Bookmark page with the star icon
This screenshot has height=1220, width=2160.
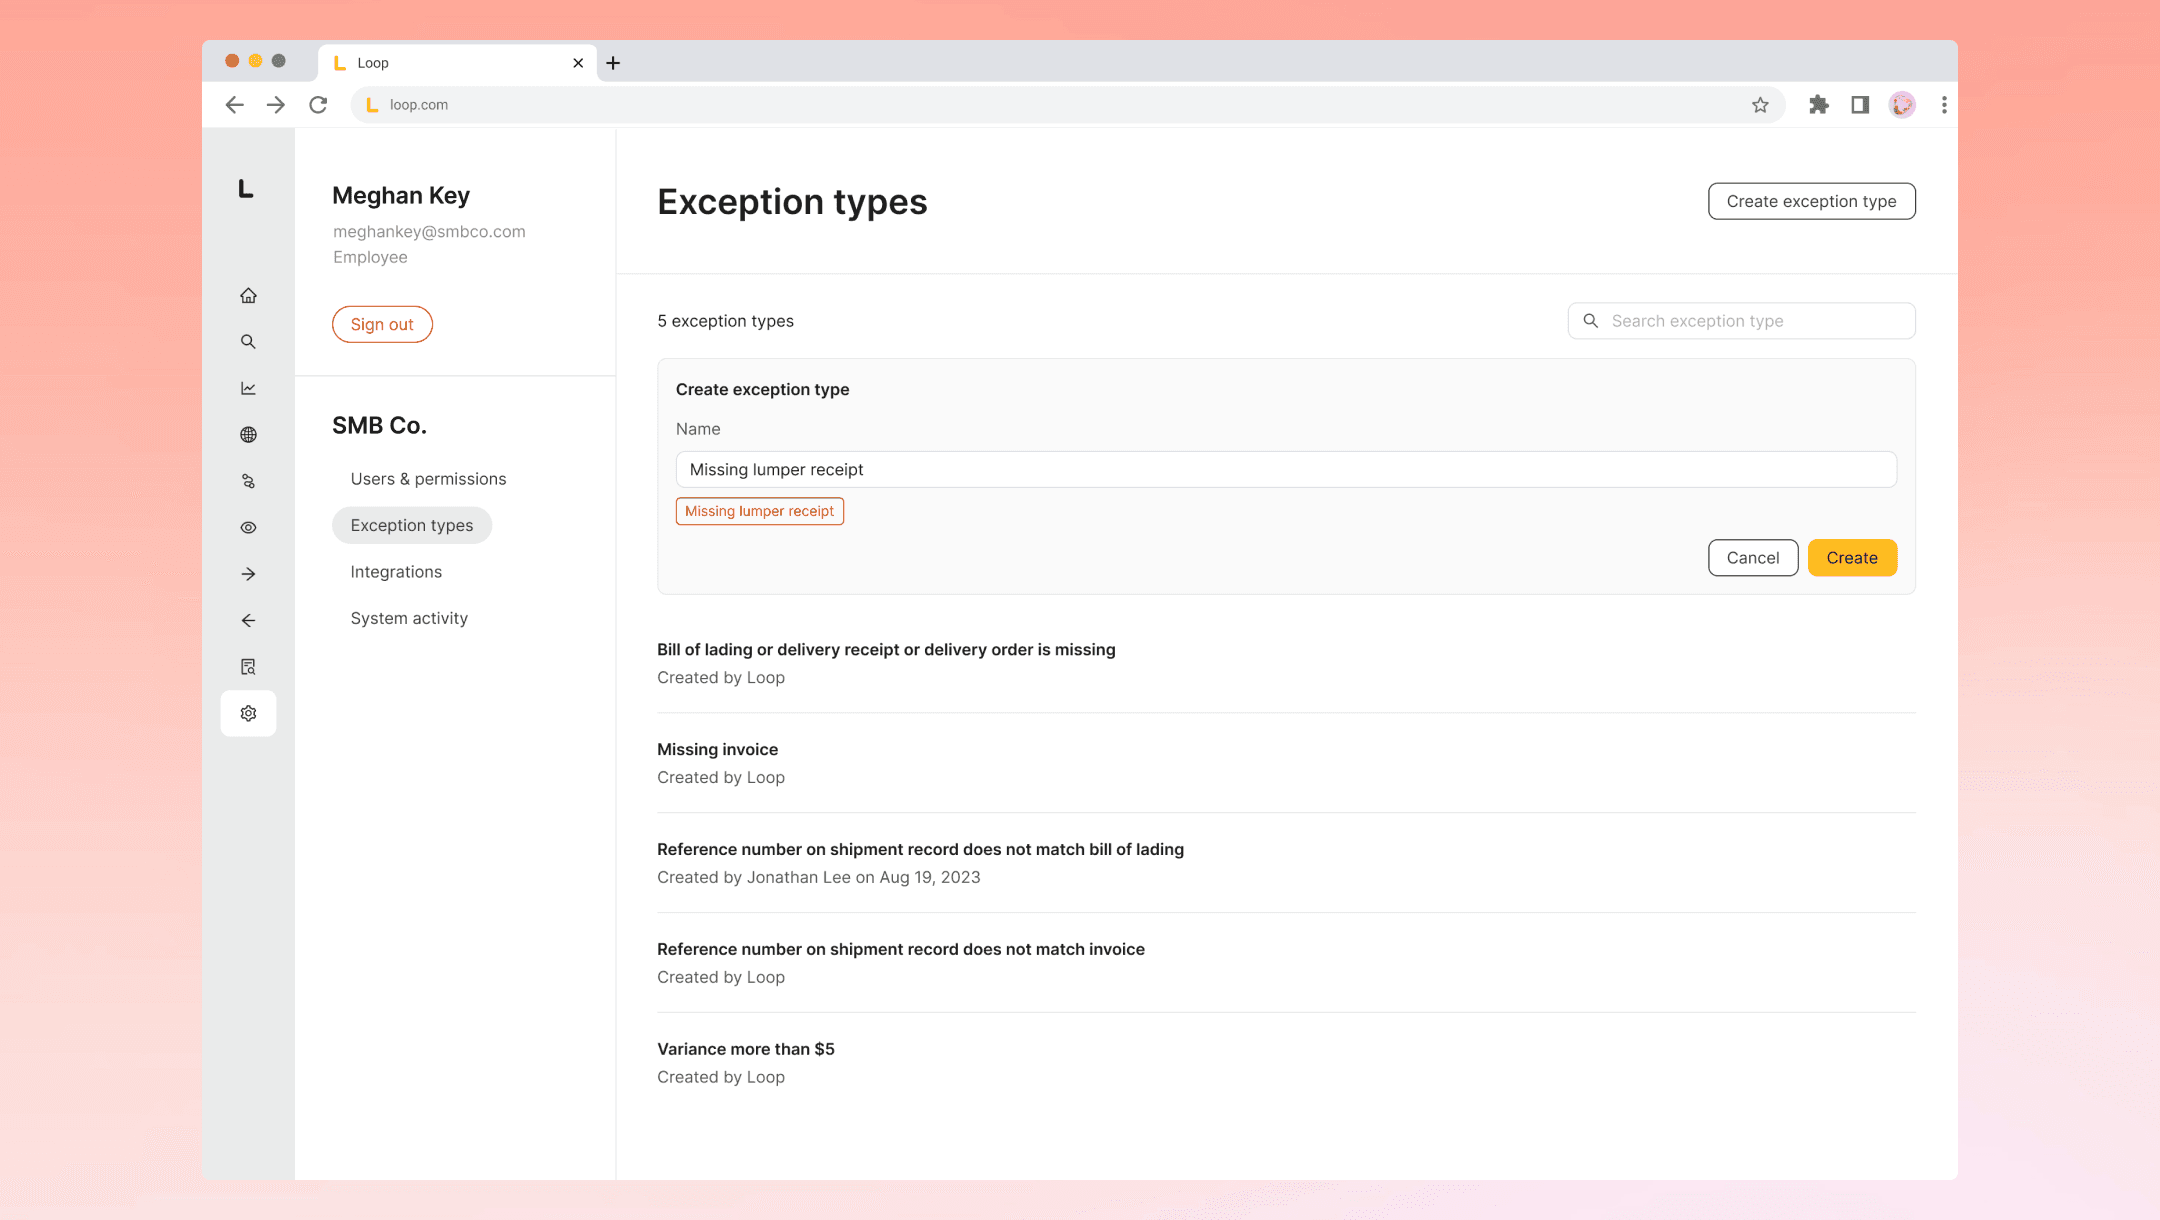point(1760,105)
